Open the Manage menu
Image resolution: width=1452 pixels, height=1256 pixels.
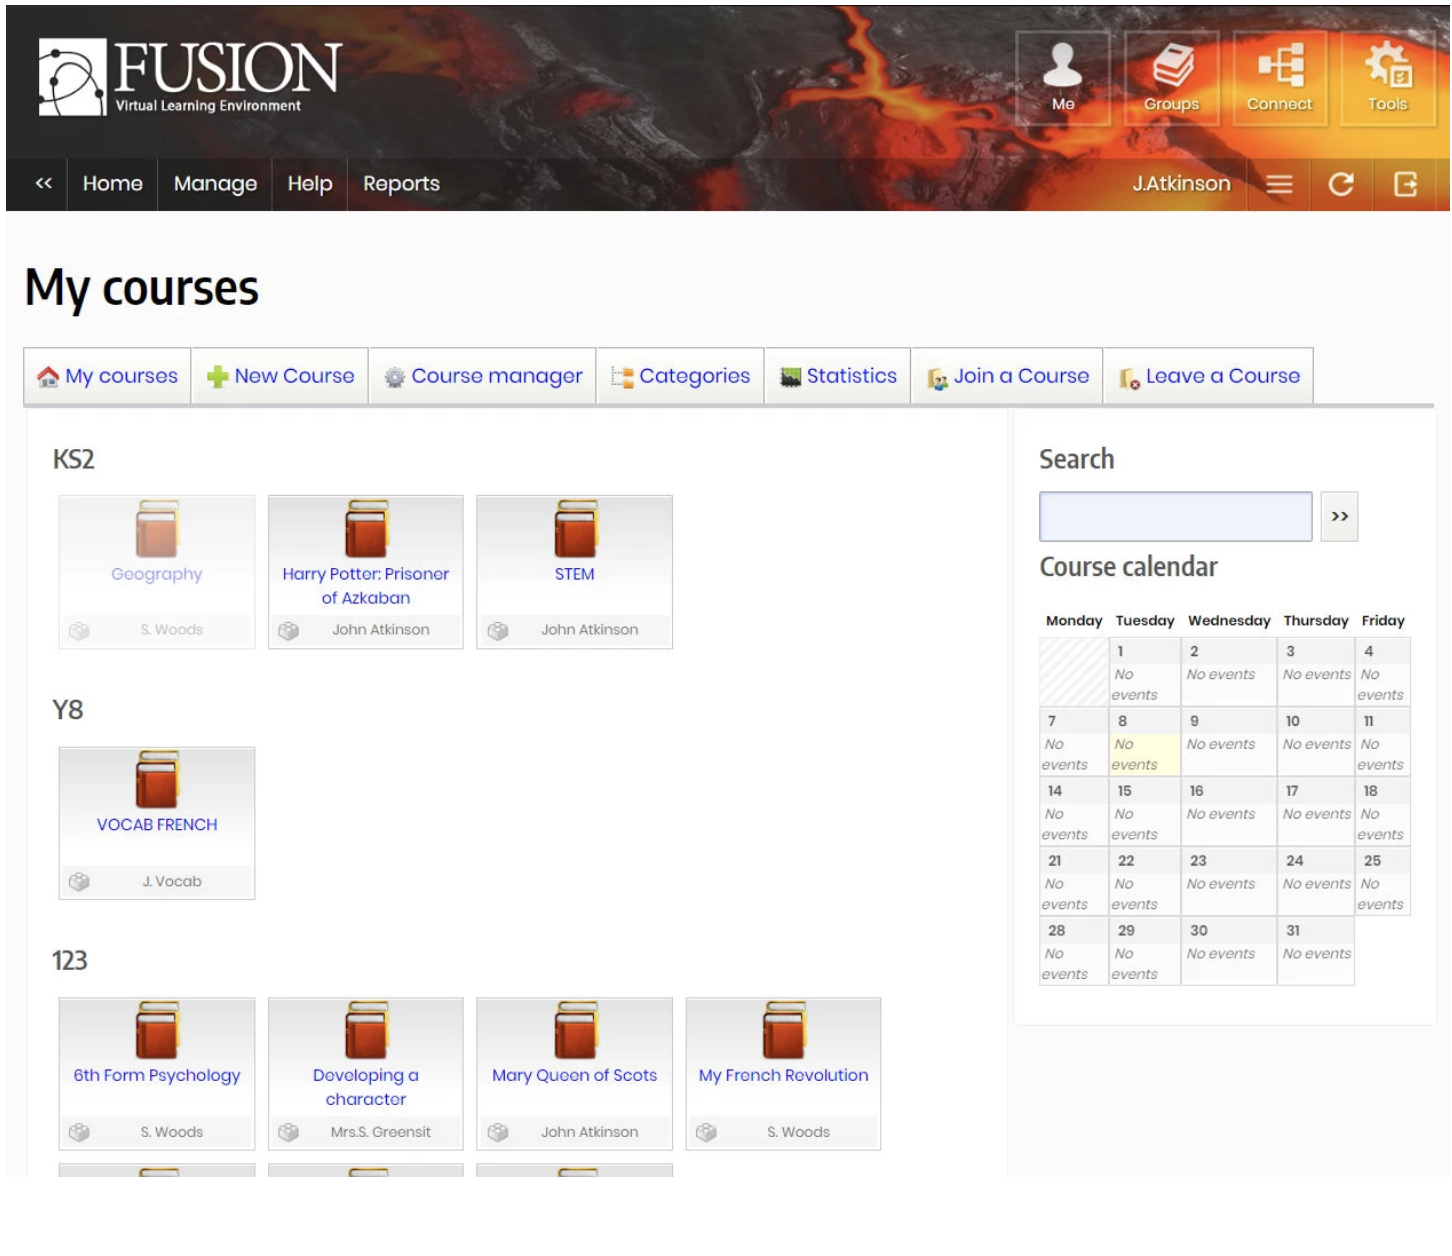click(x=215, y=184)
